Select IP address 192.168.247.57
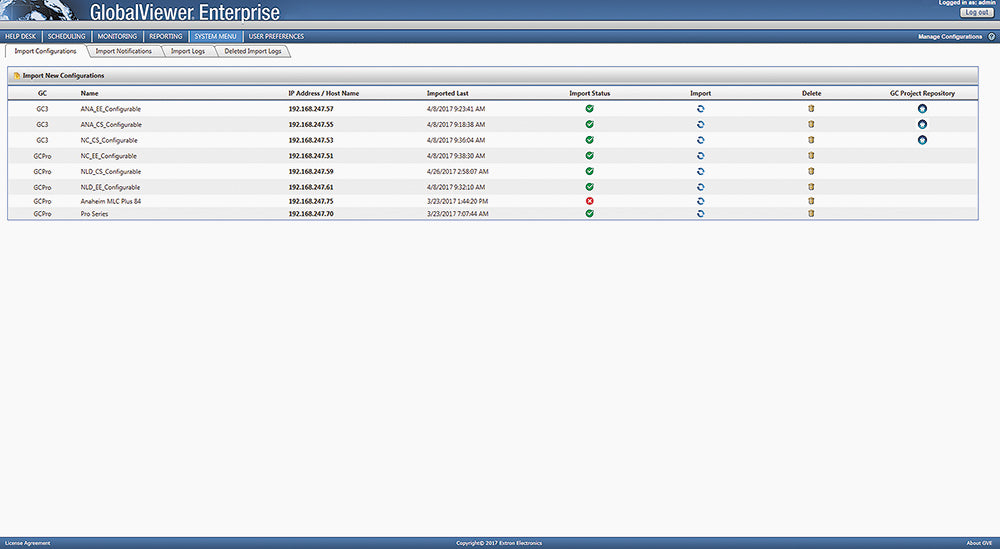The width and height of the screenshot is (1000, 549). pyautogui.click(x=311, y=109)
